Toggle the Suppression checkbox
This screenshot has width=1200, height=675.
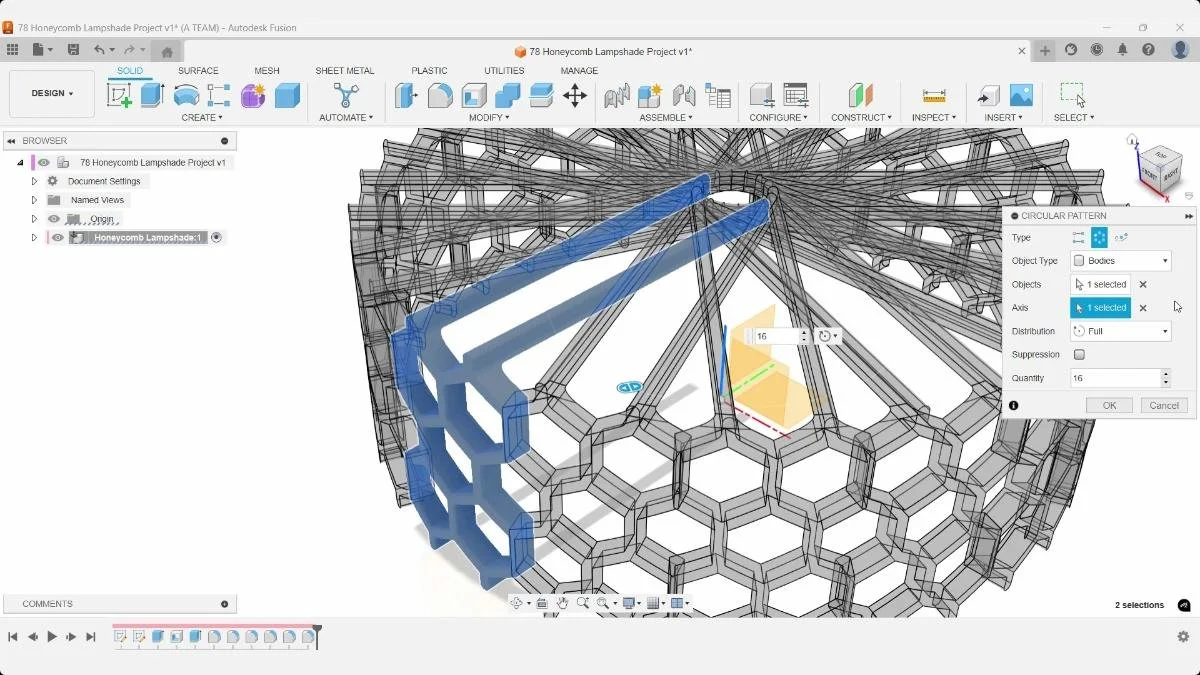coord(1079,354)
